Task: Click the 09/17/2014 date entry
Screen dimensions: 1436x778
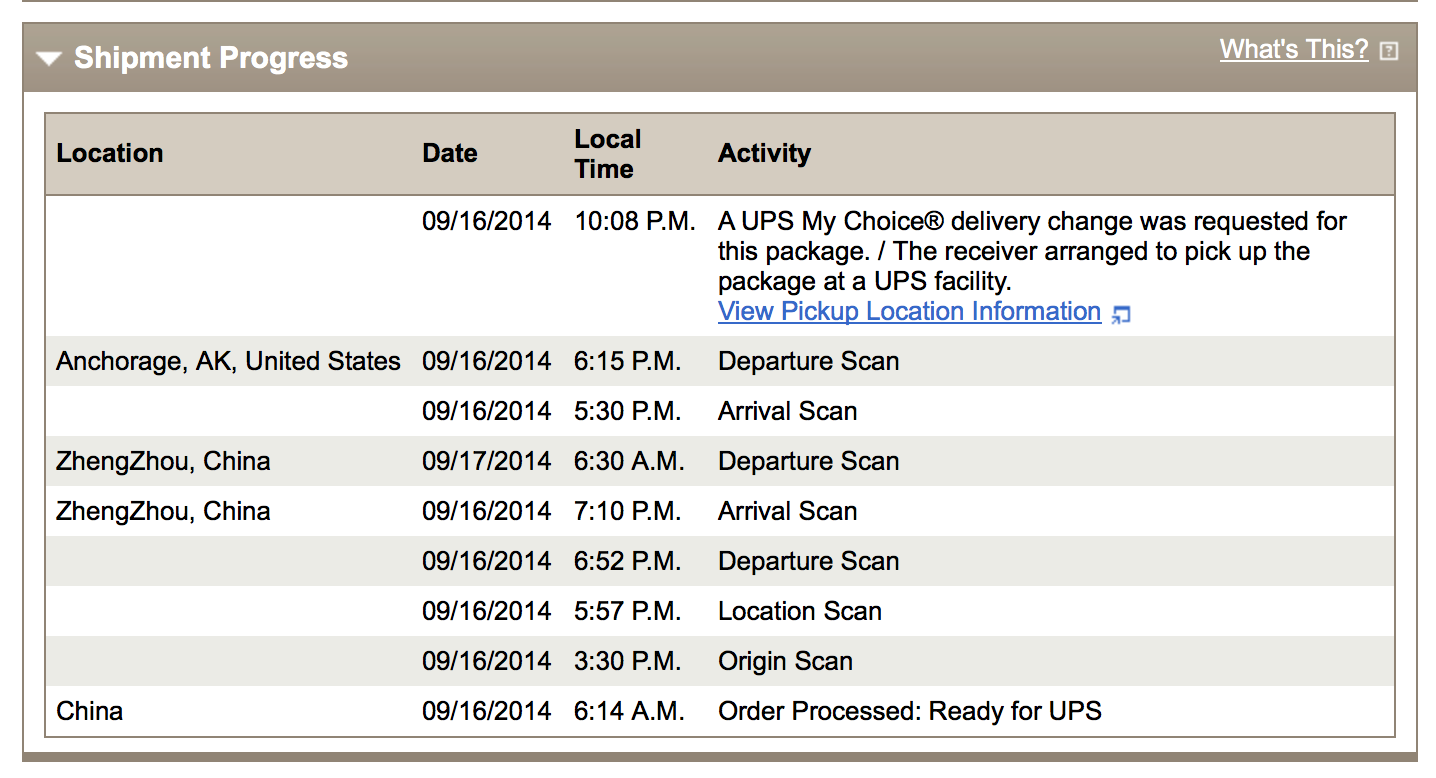Action: [x=486, y=461]
